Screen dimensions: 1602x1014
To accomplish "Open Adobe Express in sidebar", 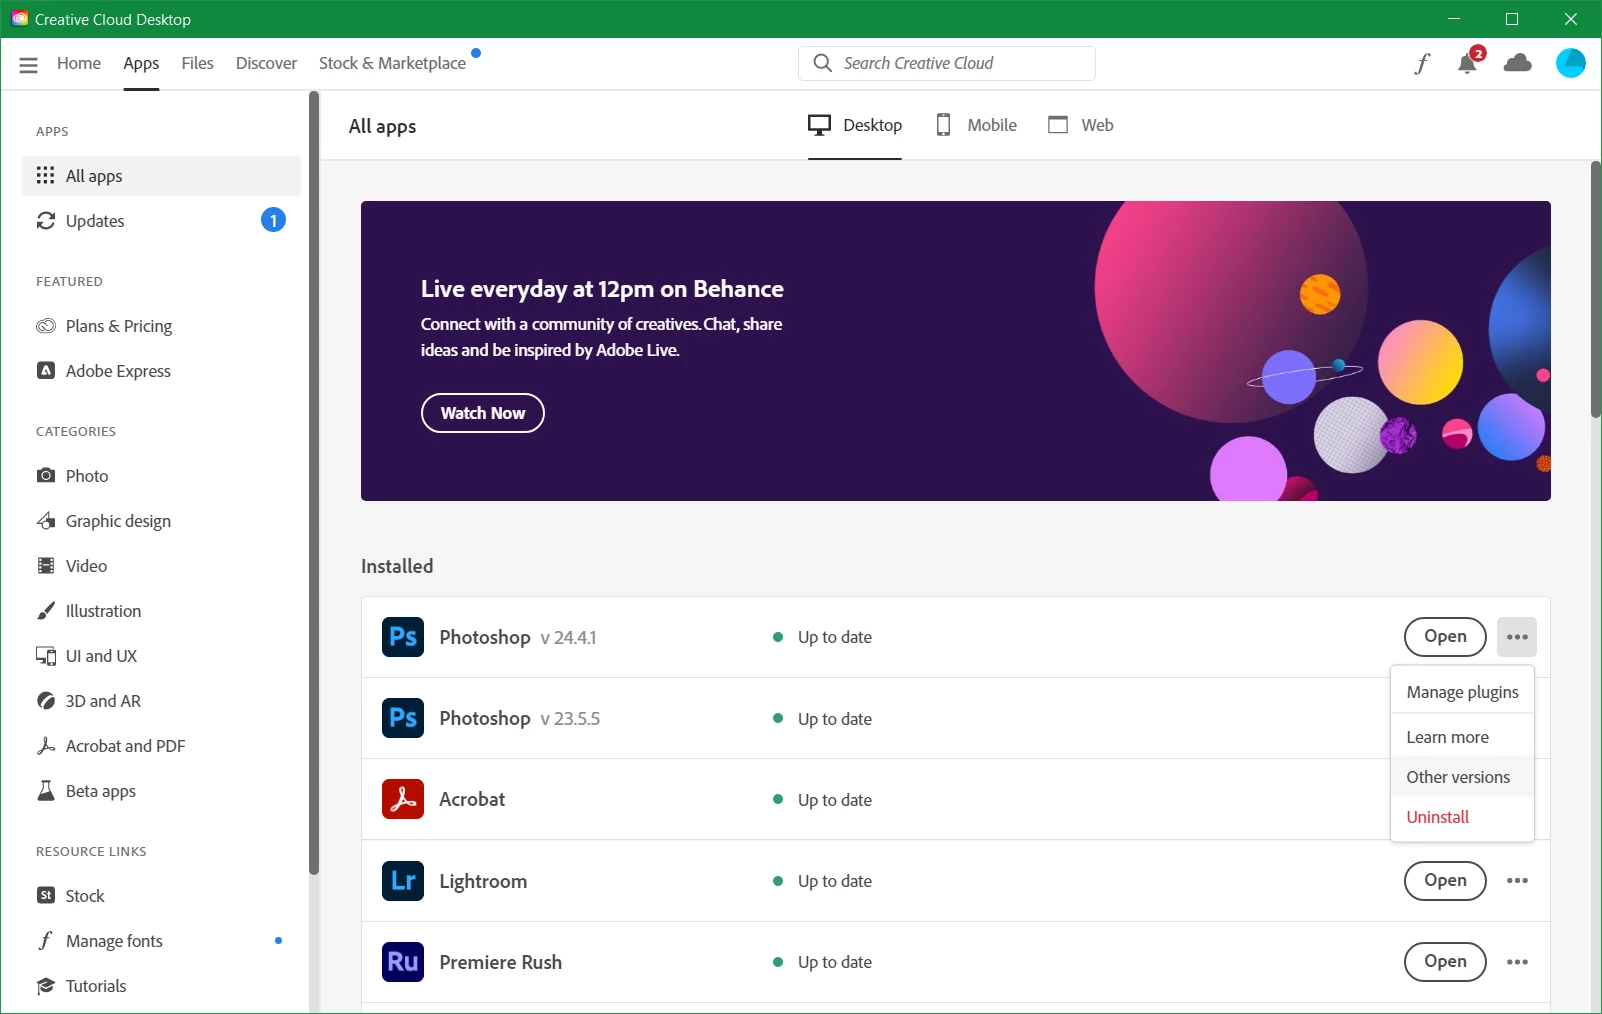I will pos(160,371).
